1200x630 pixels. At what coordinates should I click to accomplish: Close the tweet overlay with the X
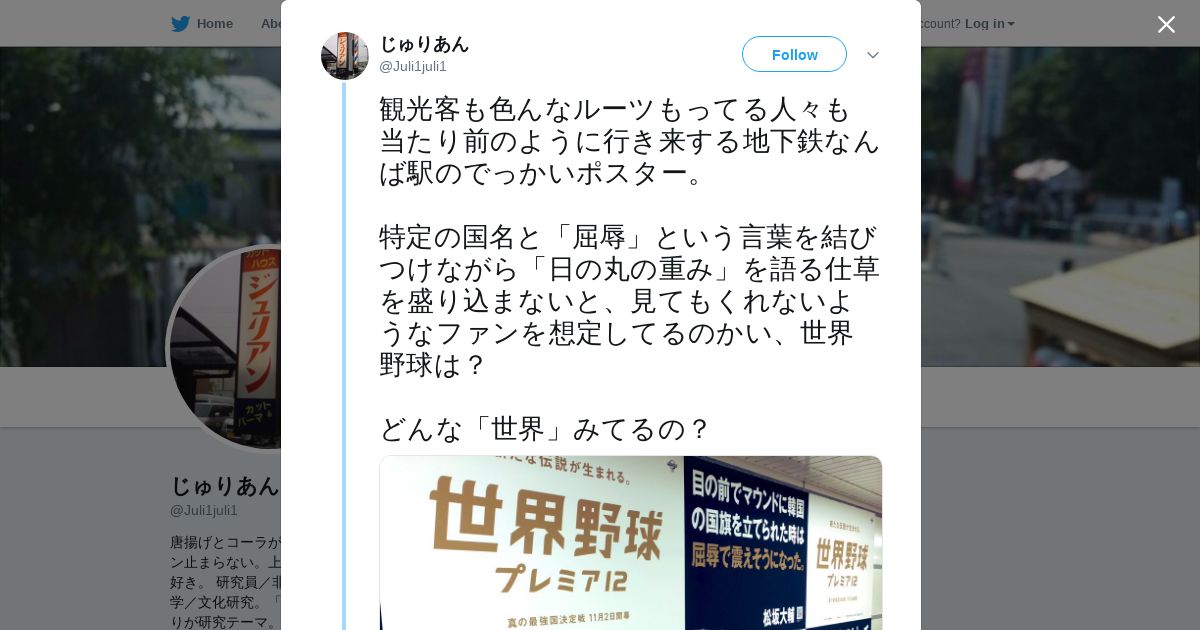pos(1166,24)
